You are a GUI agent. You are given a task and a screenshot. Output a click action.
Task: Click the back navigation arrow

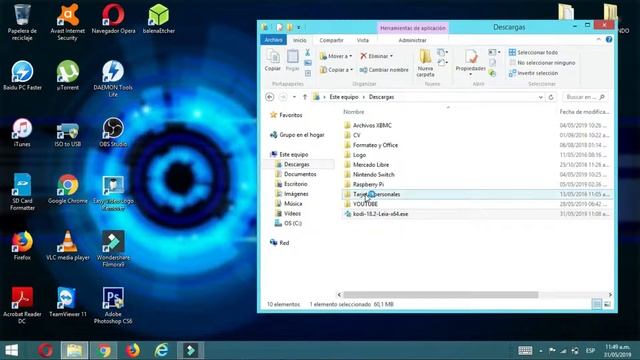[x=269, y=97]
